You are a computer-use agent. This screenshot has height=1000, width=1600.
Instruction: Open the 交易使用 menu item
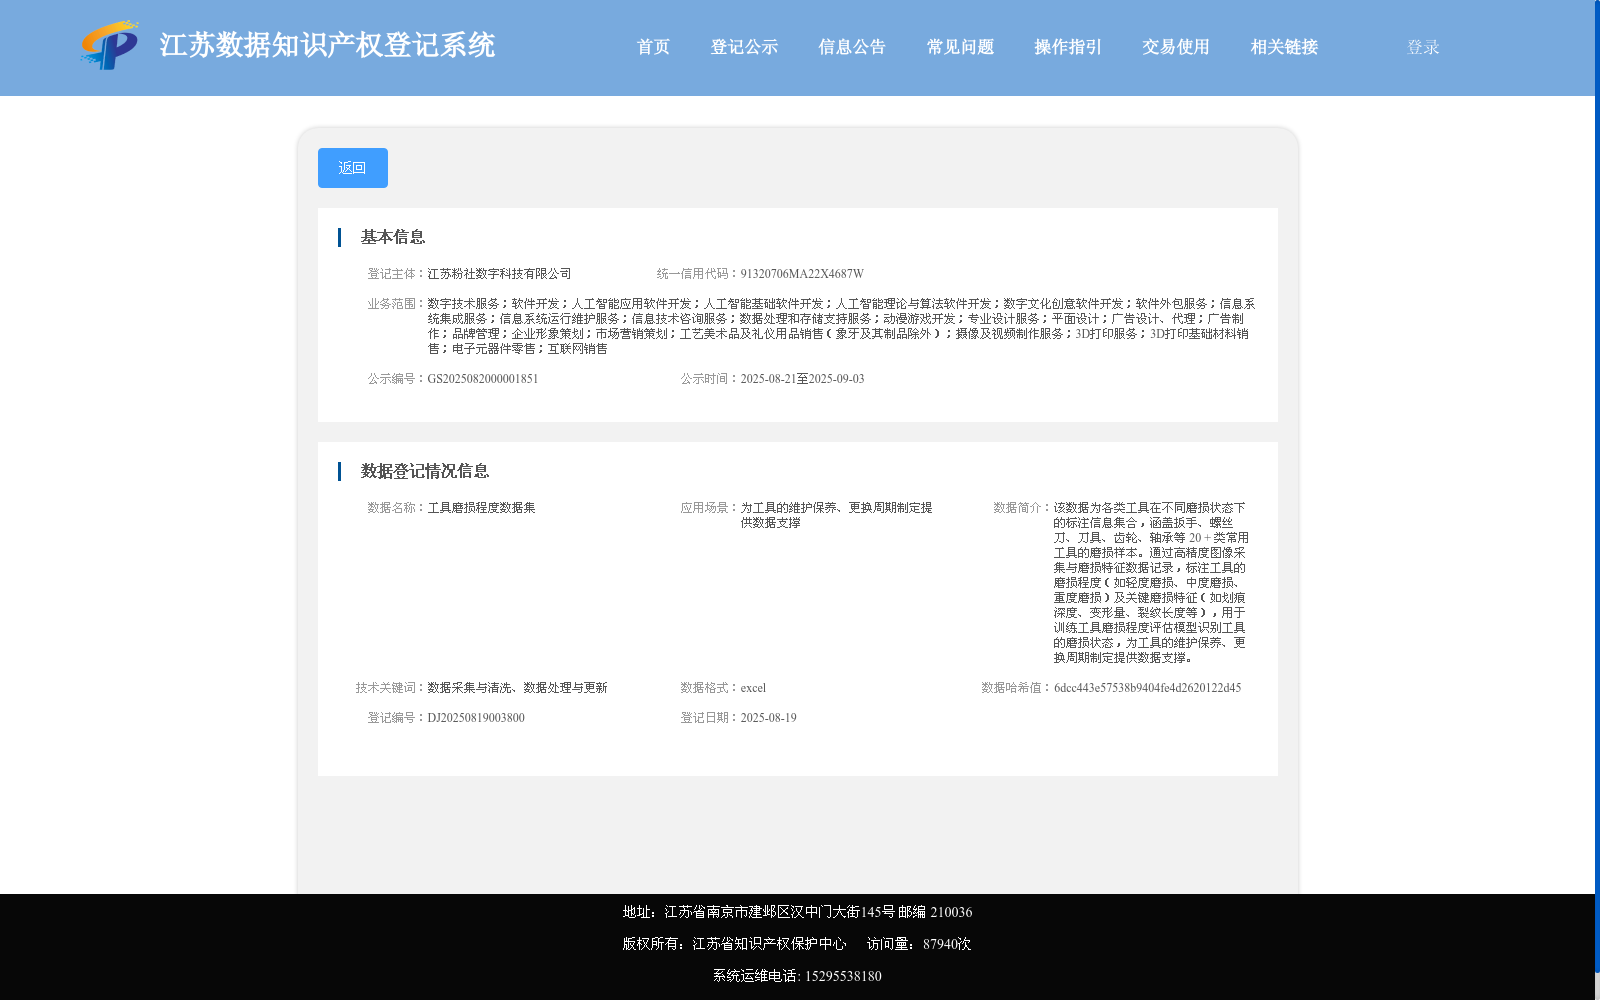pos(1176,47)
